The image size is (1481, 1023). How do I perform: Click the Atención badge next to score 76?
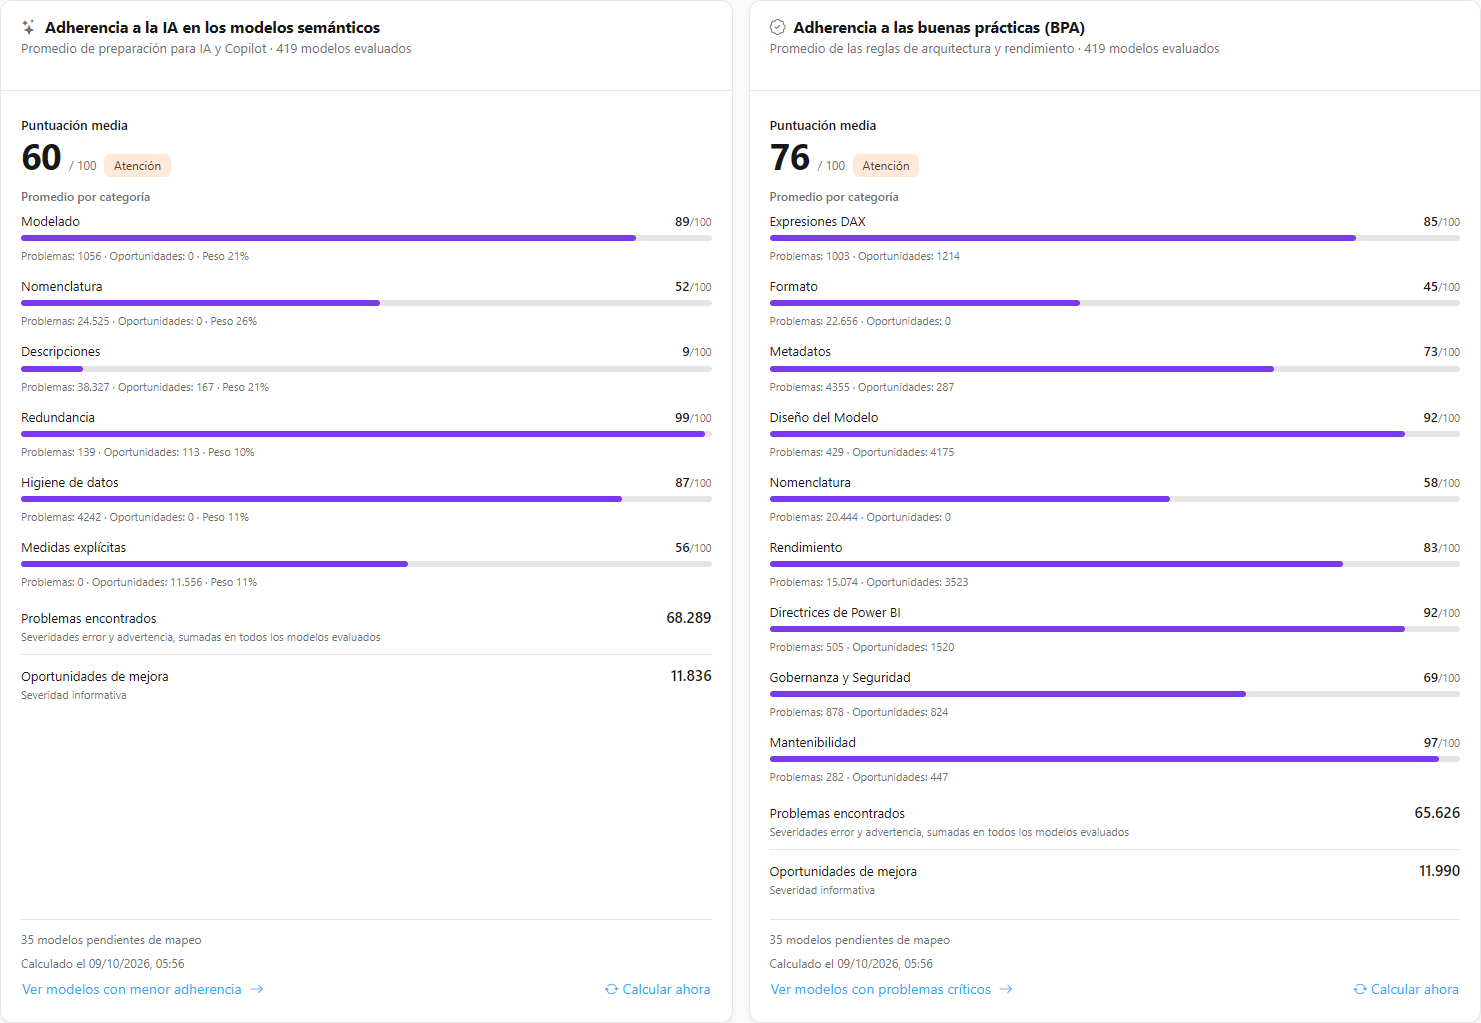click(886, 166)
